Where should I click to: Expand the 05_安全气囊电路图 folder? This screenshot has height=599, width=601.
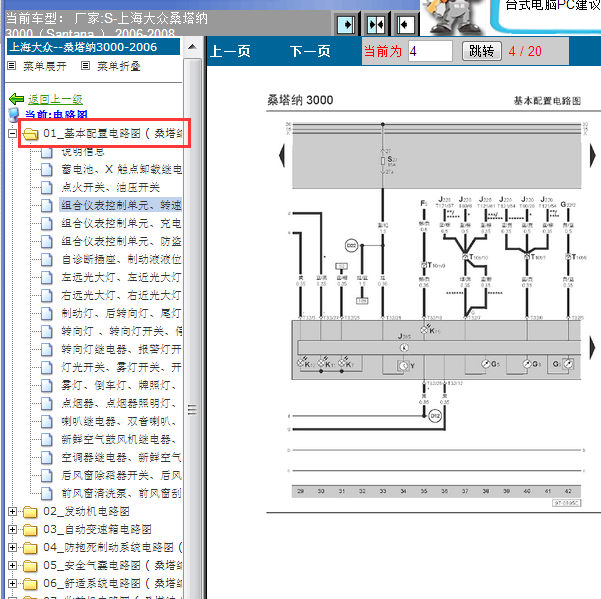tap(12, 566)
